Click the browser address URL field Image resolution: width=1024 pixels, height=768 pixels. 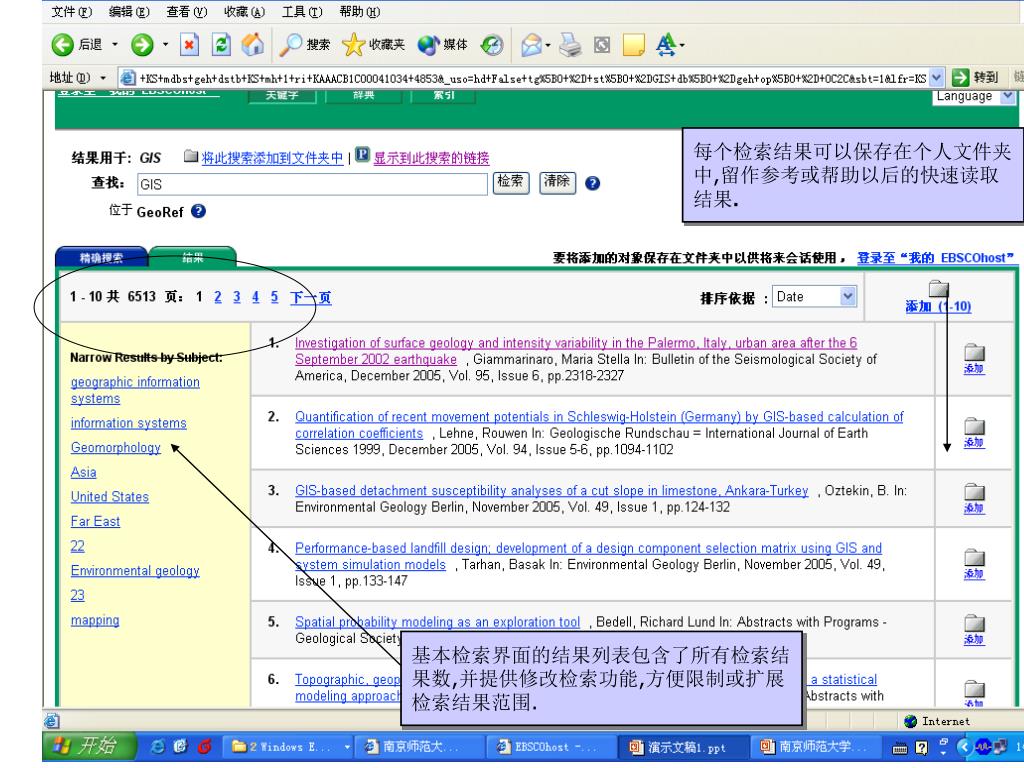(532, 78)
